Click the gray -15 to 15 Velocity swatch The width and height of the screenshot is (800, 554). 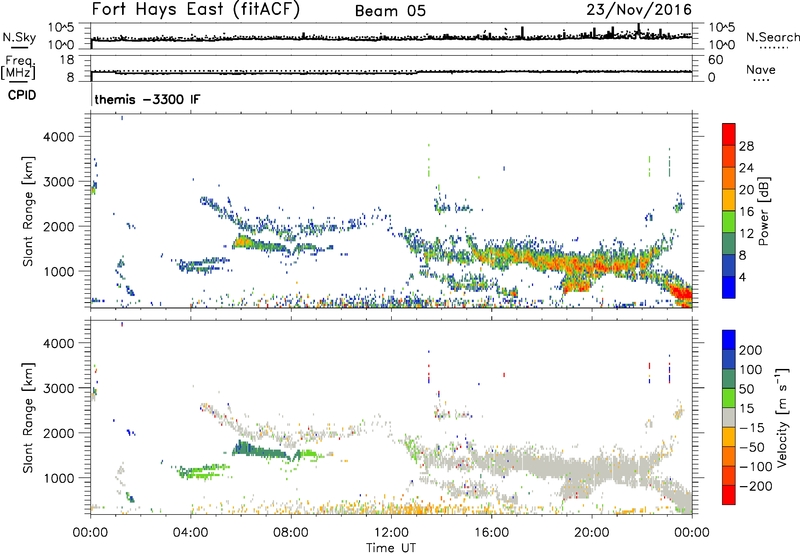729,417
